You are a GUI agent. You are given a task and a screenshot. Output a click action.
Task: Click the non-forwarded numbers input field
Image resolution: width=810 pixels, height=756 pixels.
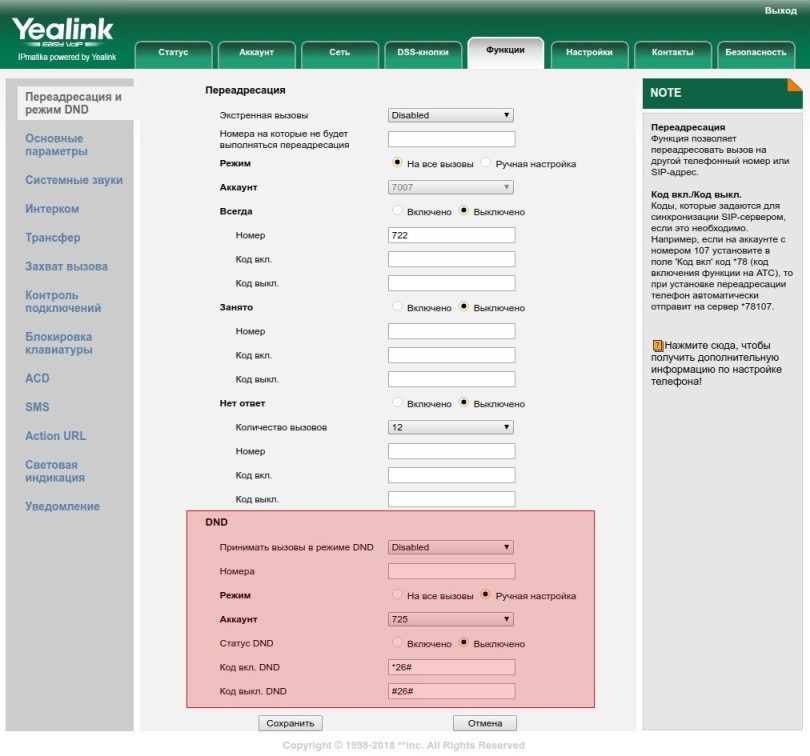(451, 139)
